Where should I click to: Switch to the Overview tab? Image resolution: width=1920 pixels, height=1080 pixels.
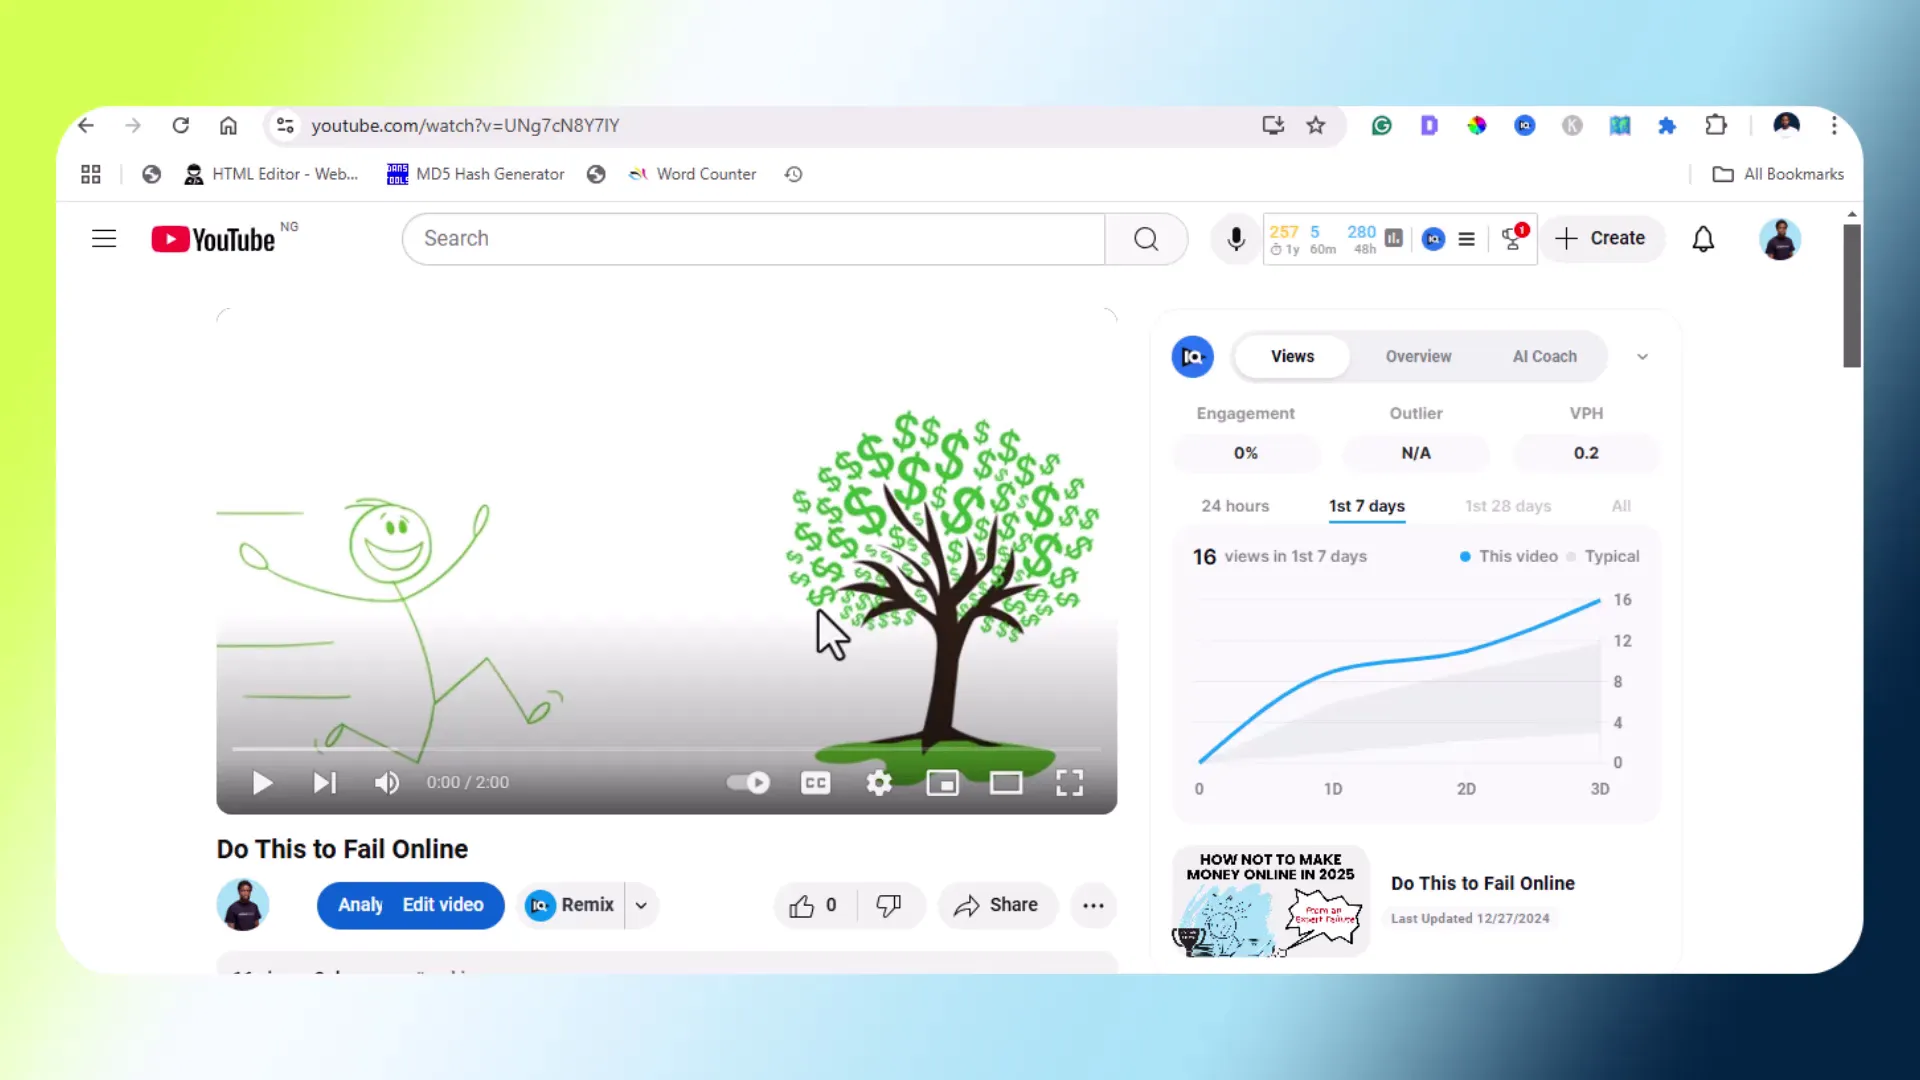(1418, 357)
